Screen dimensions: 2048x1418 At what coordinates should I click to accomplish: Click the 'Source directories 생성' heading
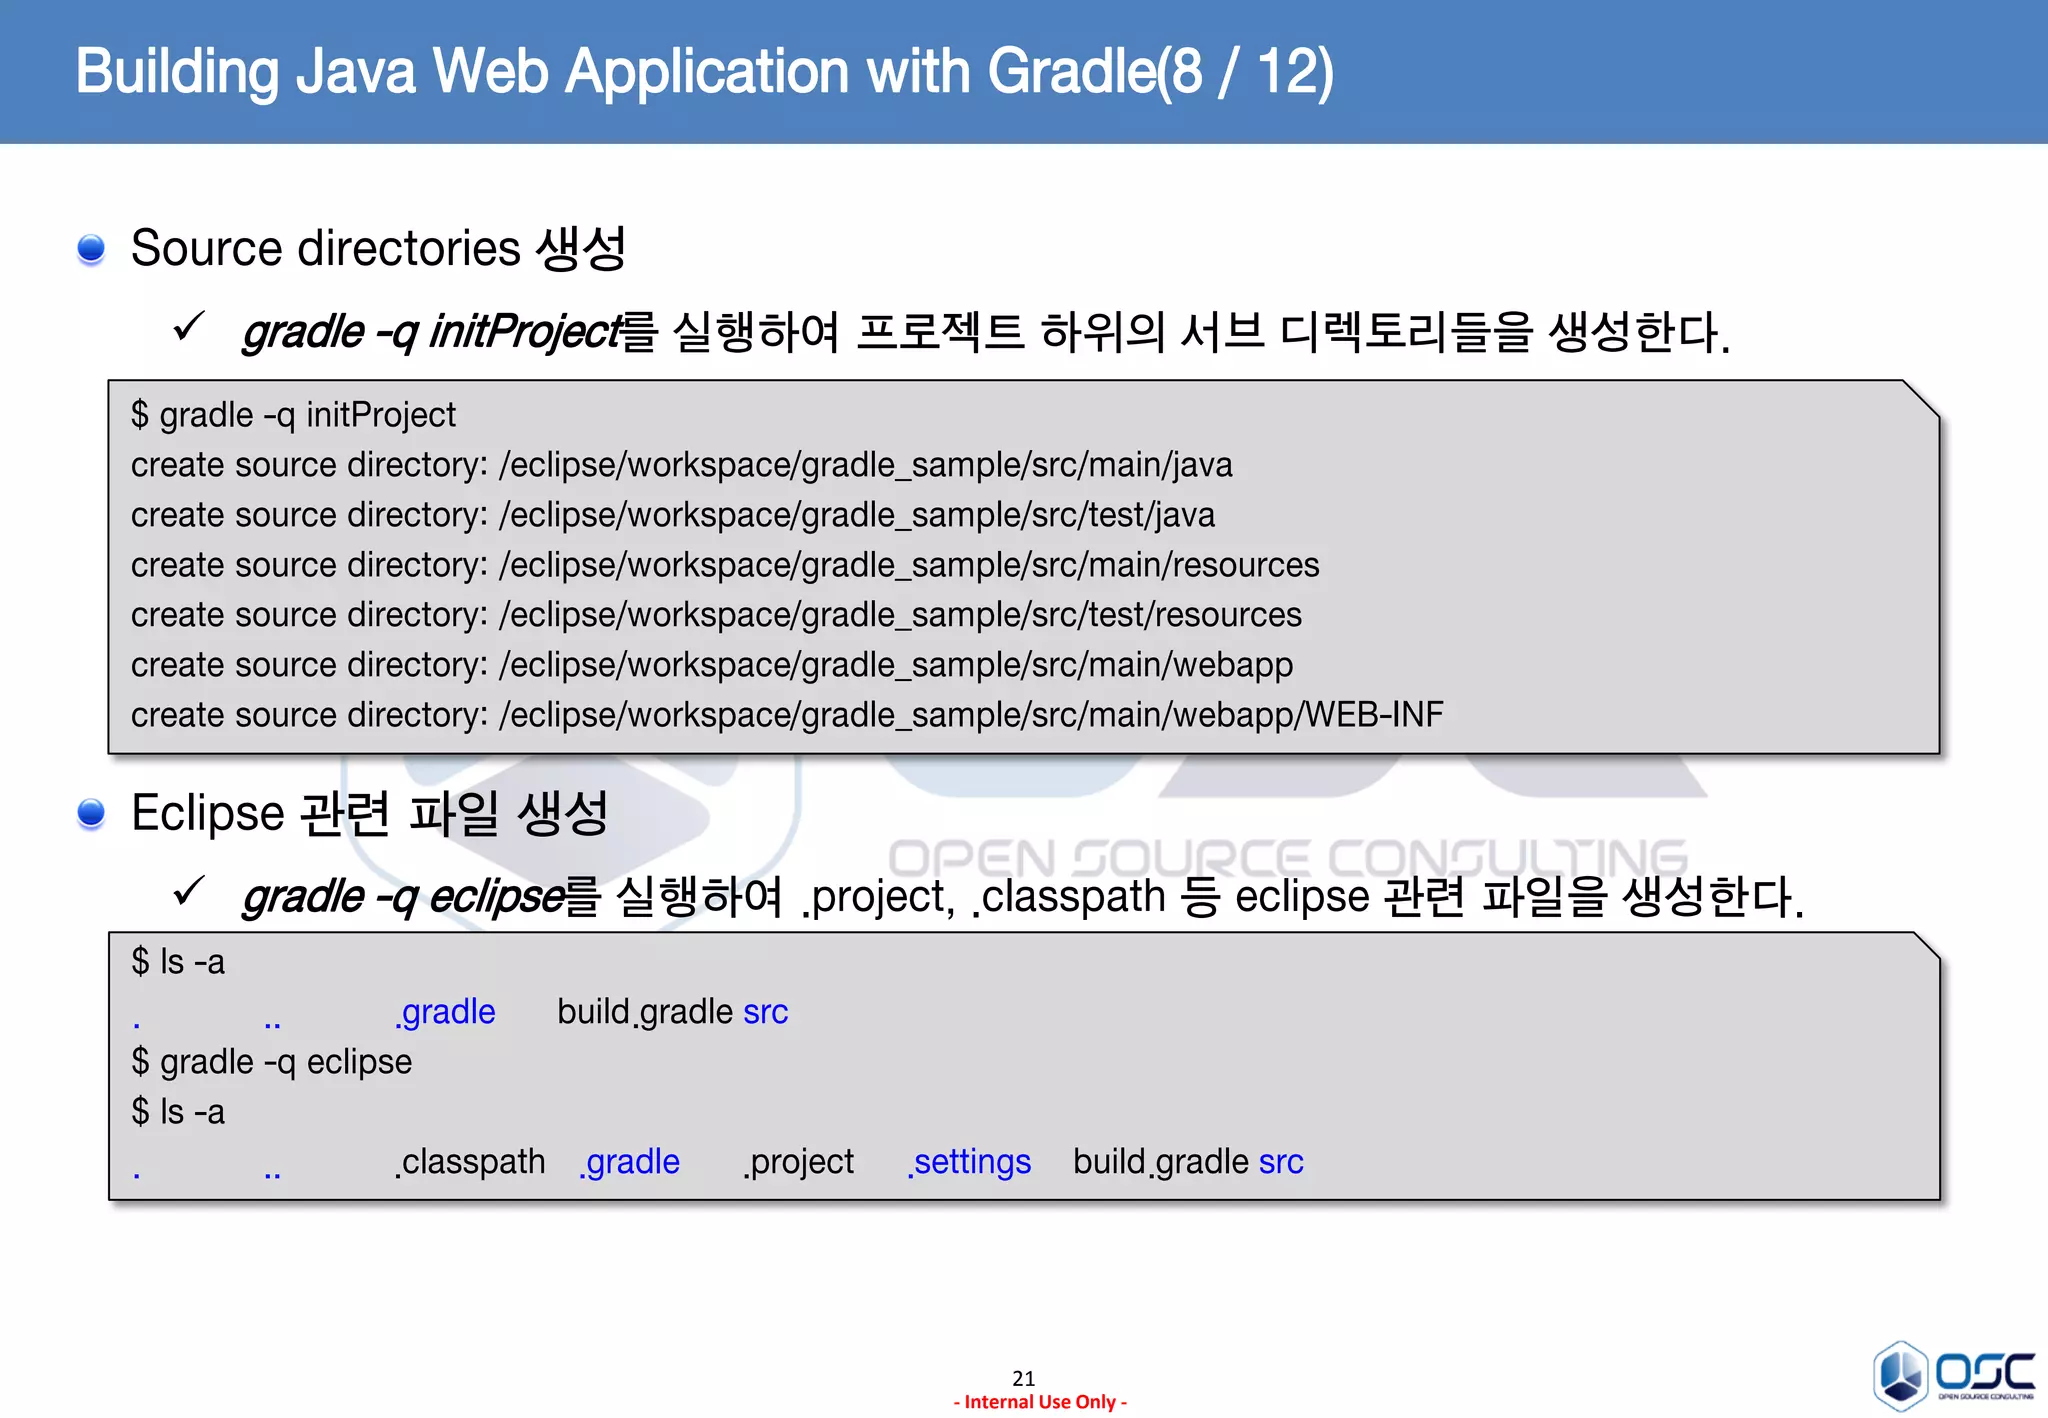pos(378,249)
